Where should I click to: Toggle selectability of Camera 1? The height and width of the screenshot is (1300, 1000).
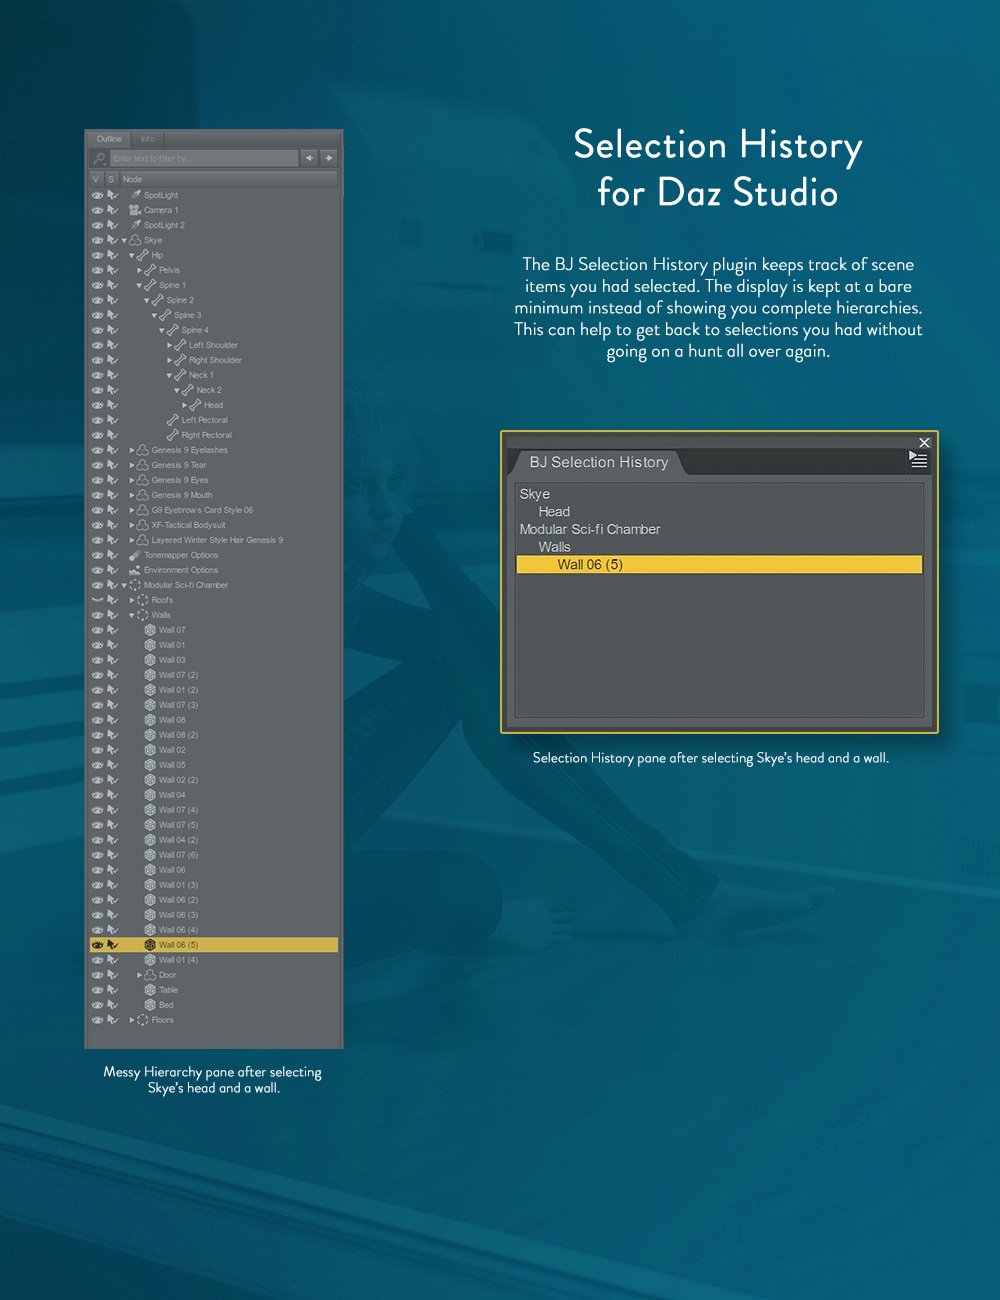(x=112, y=210)
